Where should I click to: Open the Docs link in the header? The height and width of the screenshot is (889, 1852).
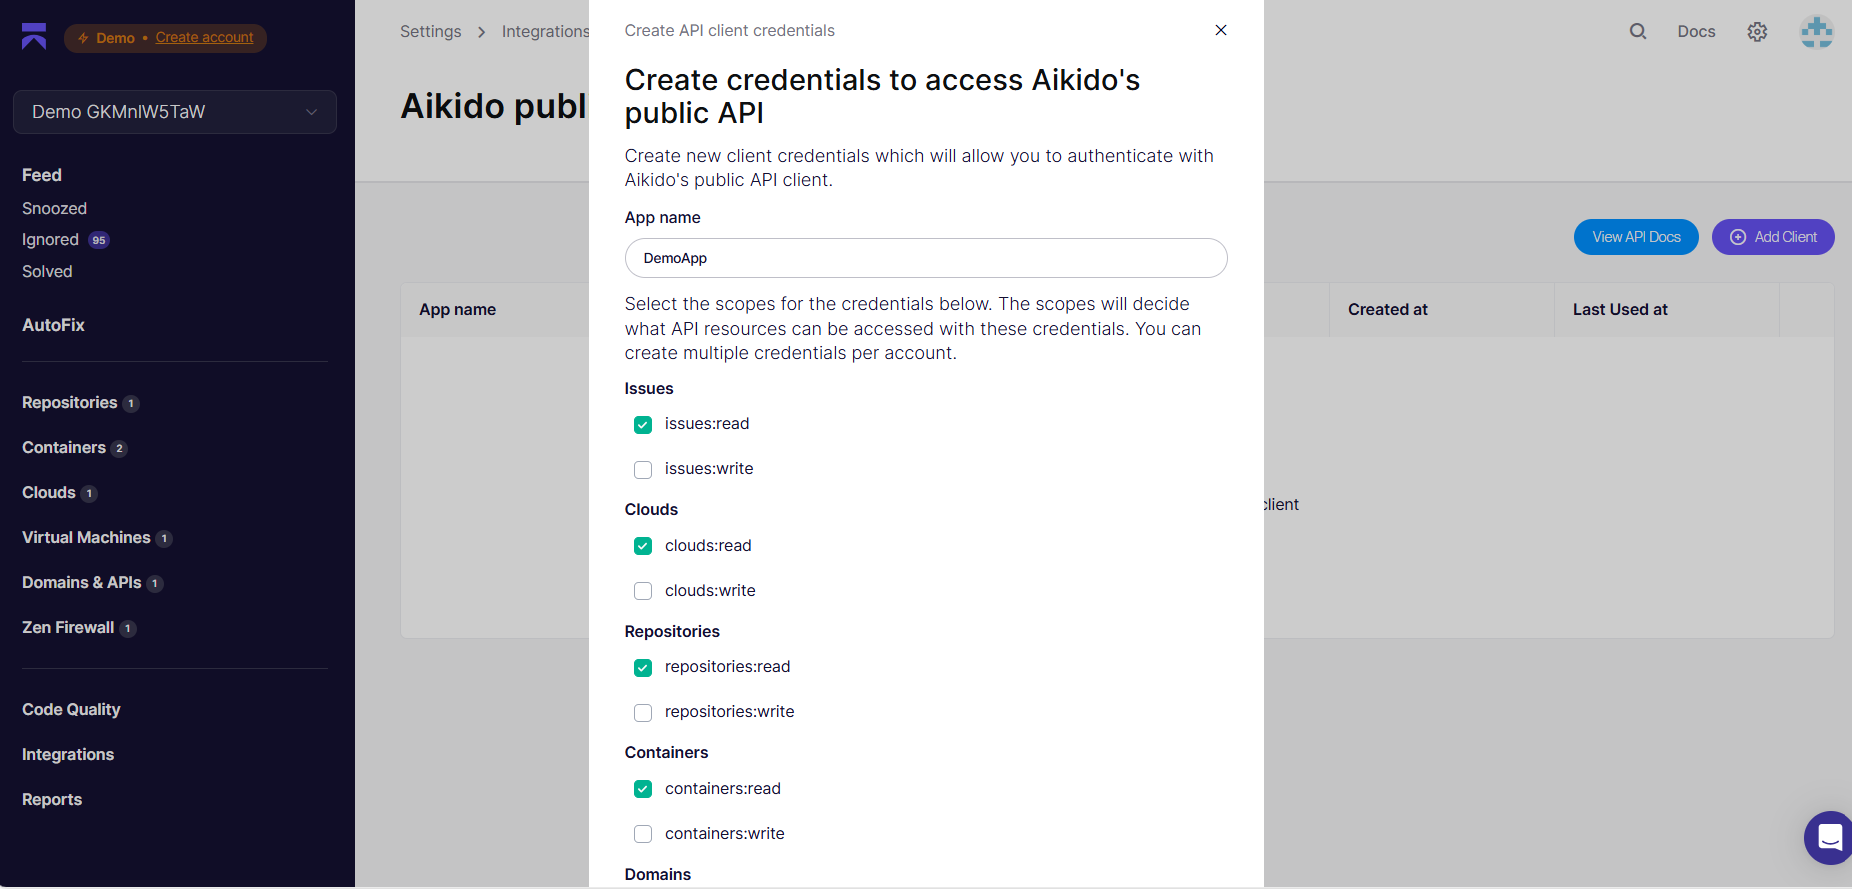pos(1696,32)
